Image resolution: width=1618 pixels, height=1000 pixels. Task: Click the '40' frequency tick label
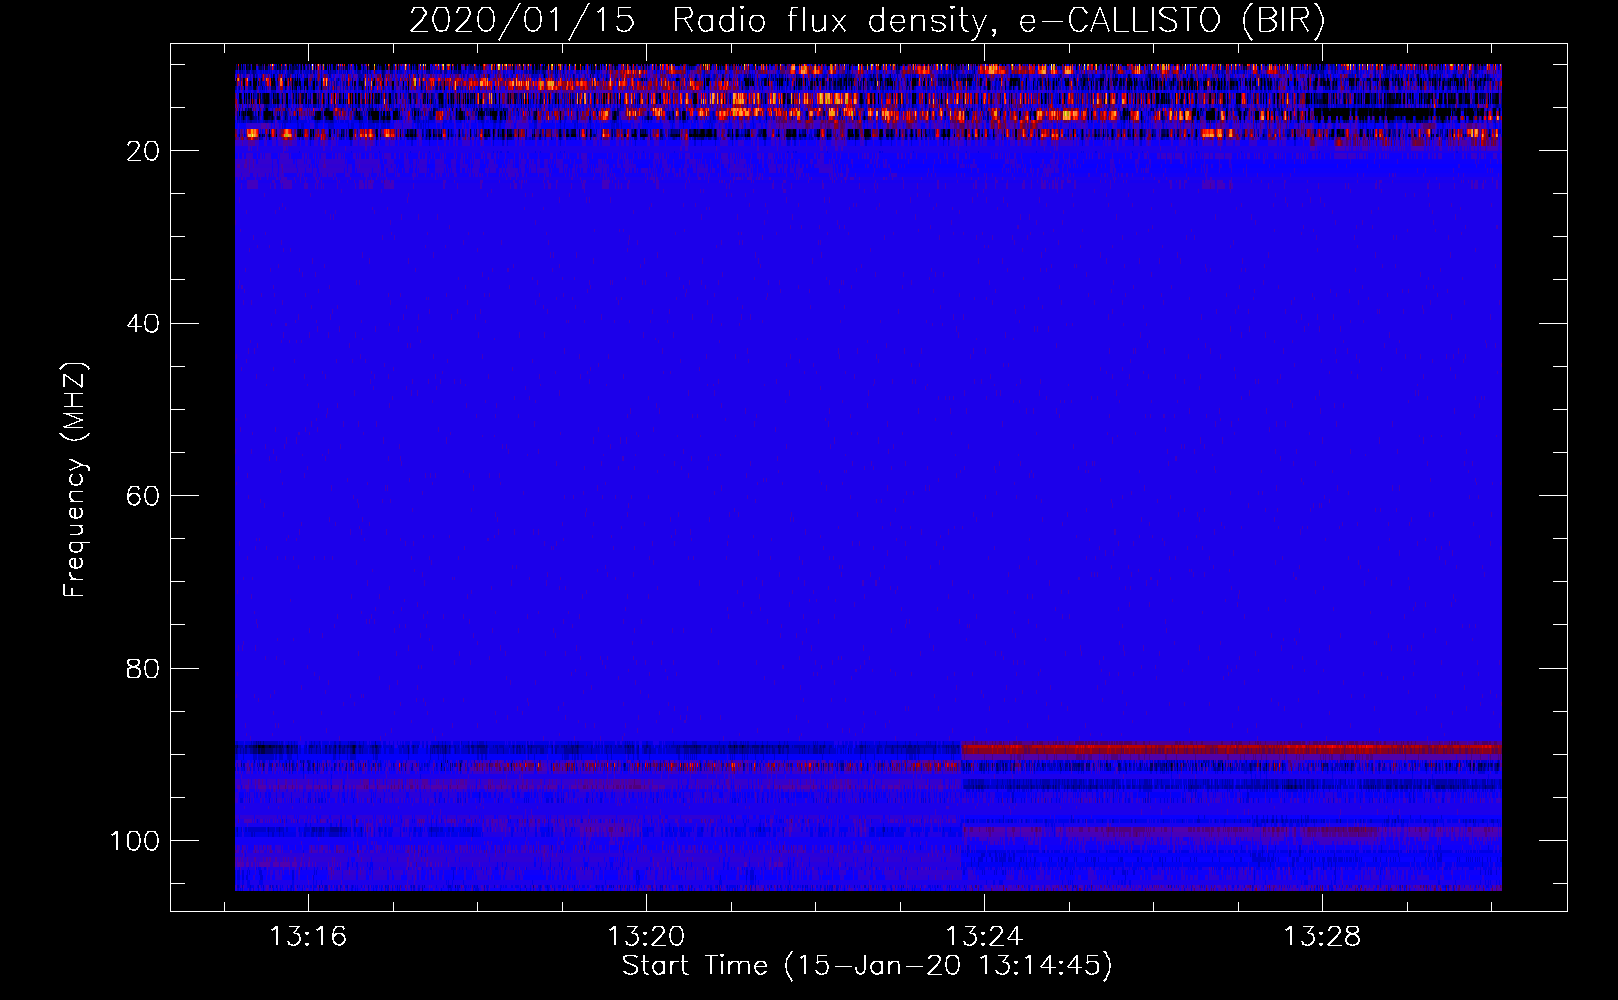coord(143,324)
